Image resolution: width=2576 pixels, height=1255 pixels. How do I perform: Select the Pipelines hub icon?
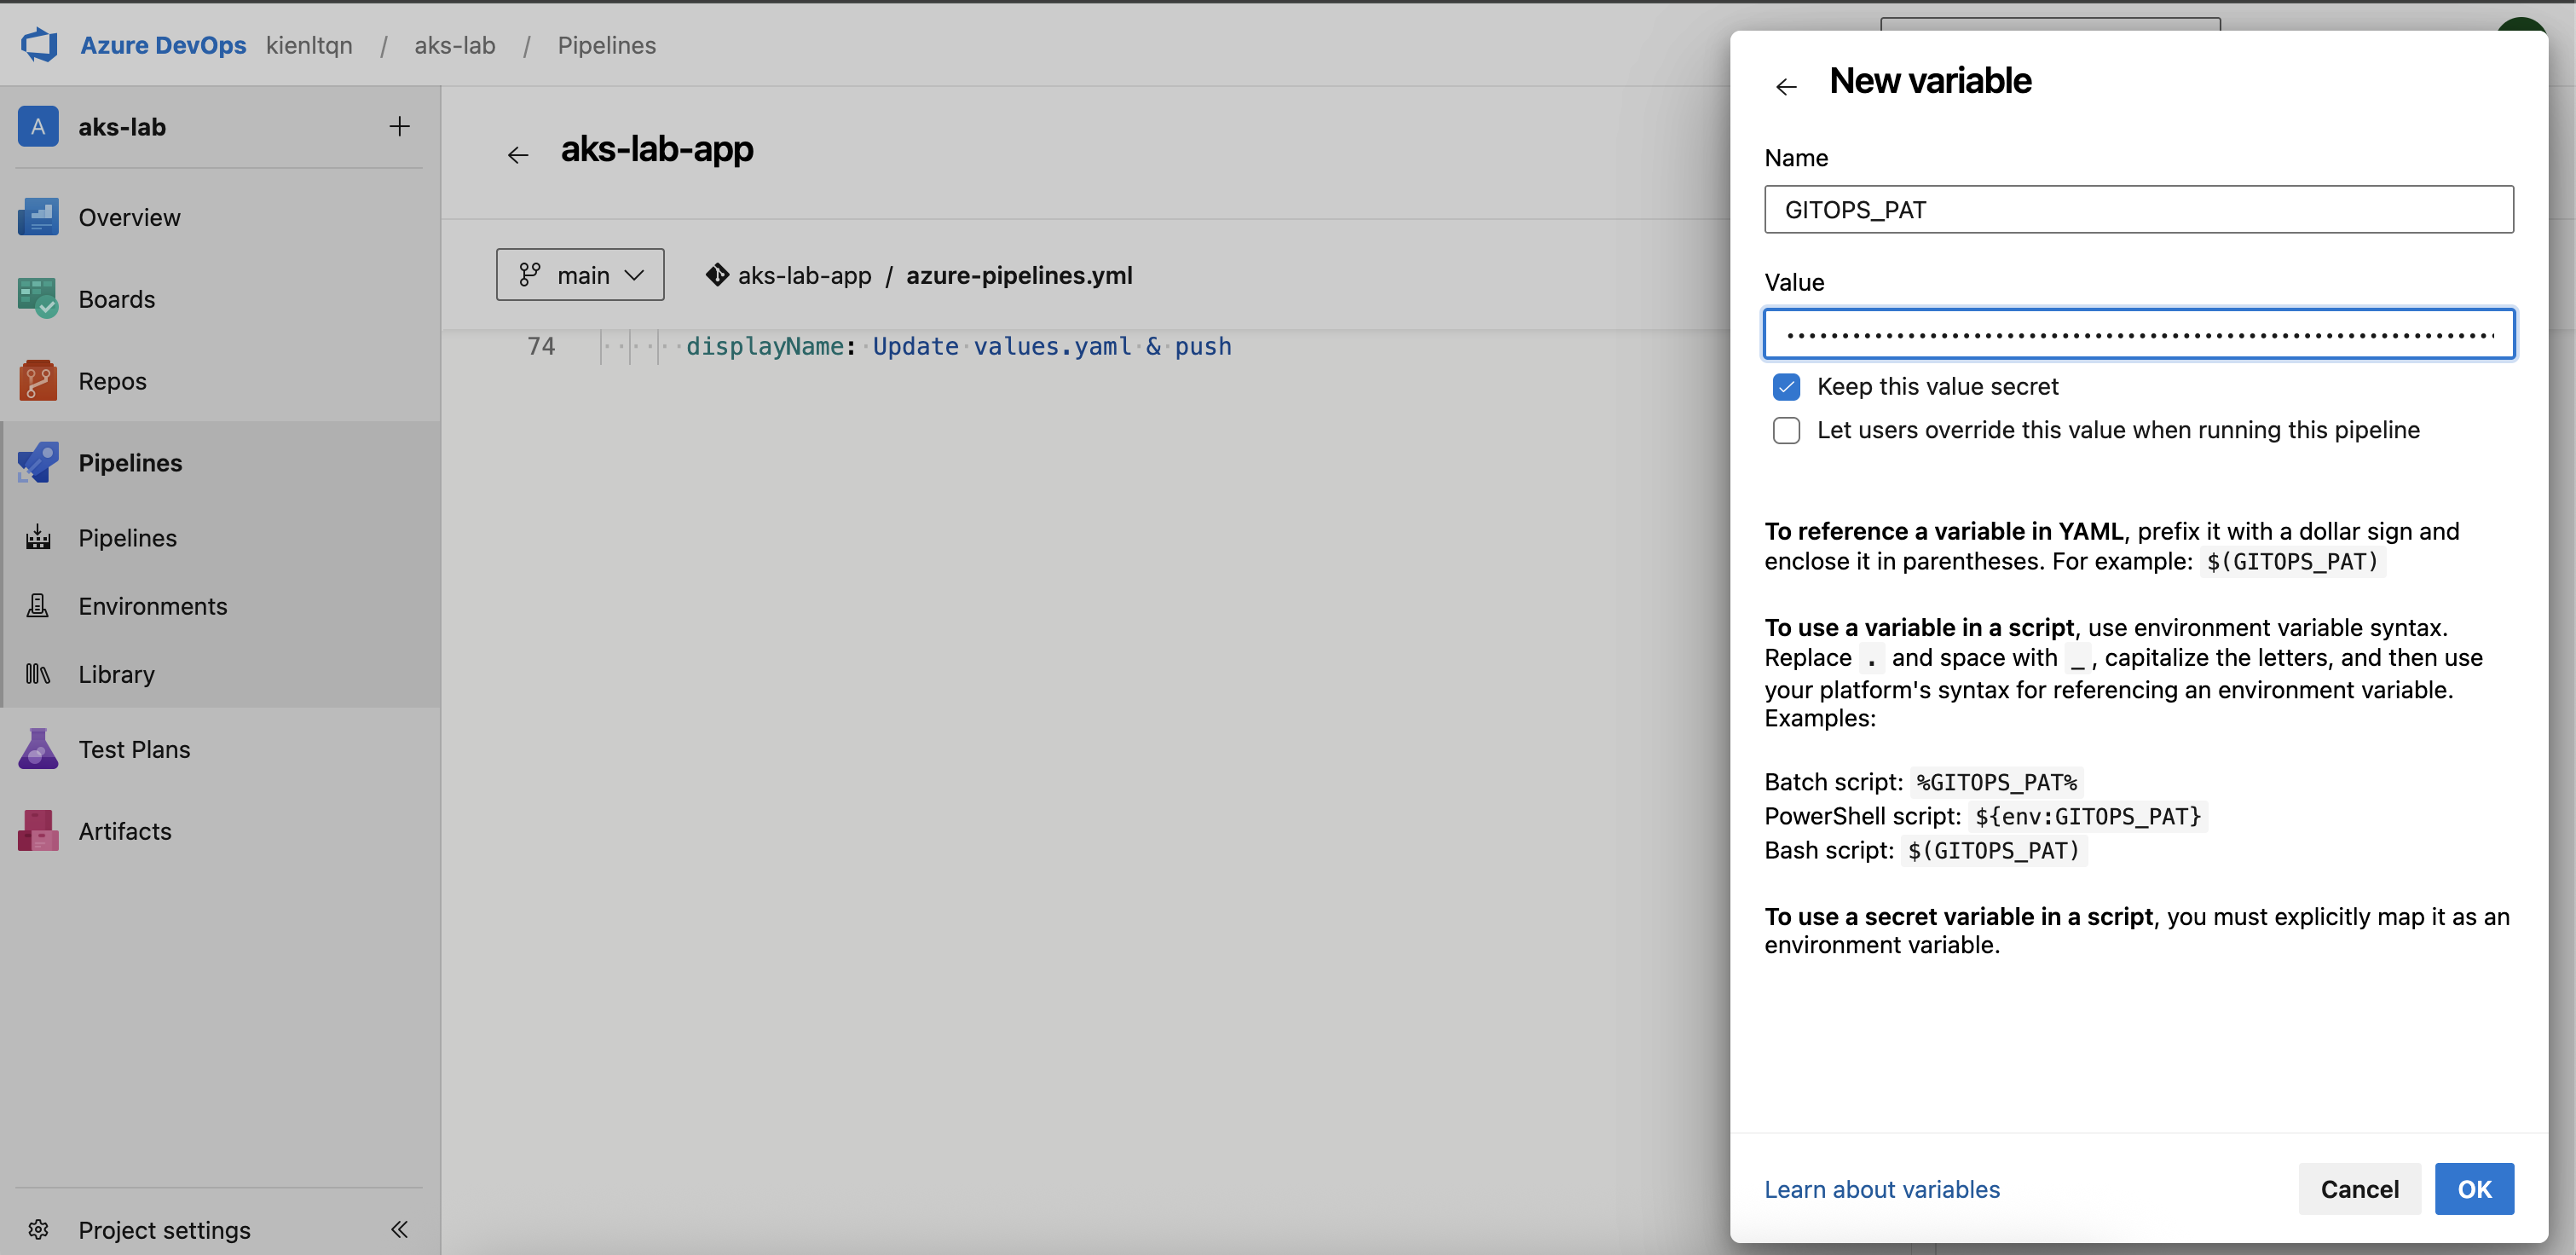38,463
